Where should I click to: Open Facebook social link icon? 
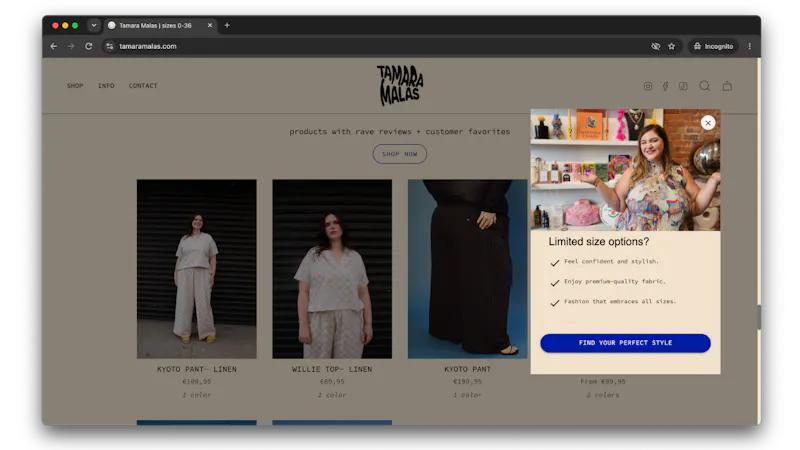pos(665,86)
